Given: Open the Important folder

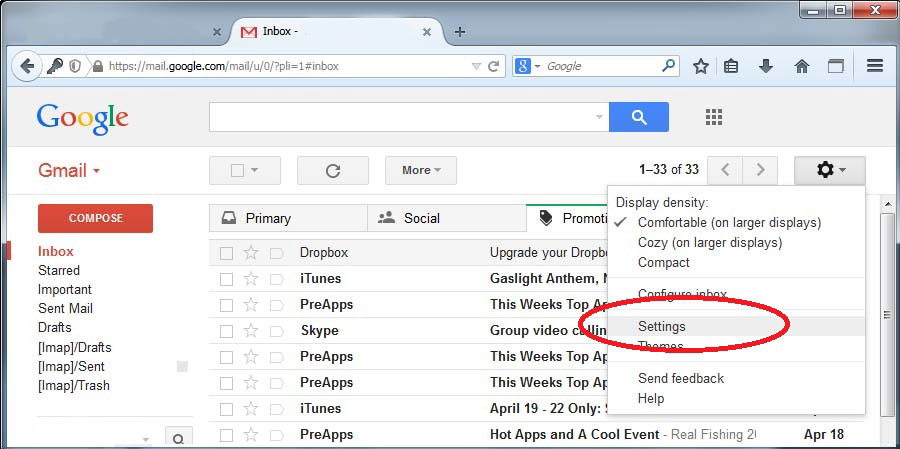Looking at the screenshot, I should pyautogui.click(x=64, y=289).
